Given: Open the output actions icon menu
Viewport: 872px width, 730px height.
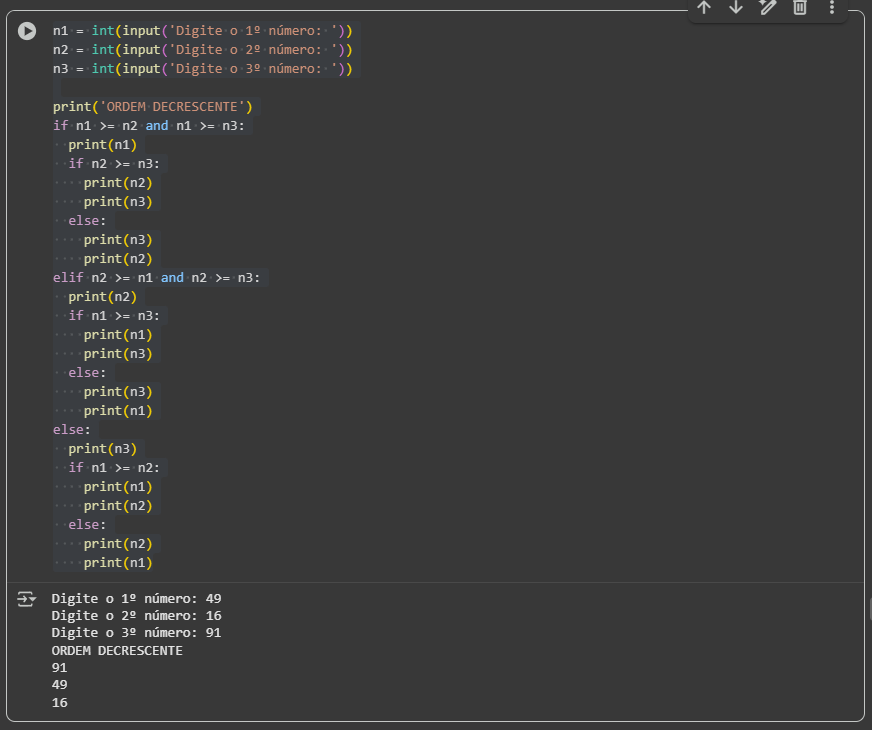Looking at the screenshot, I should [x=27, y=599].
